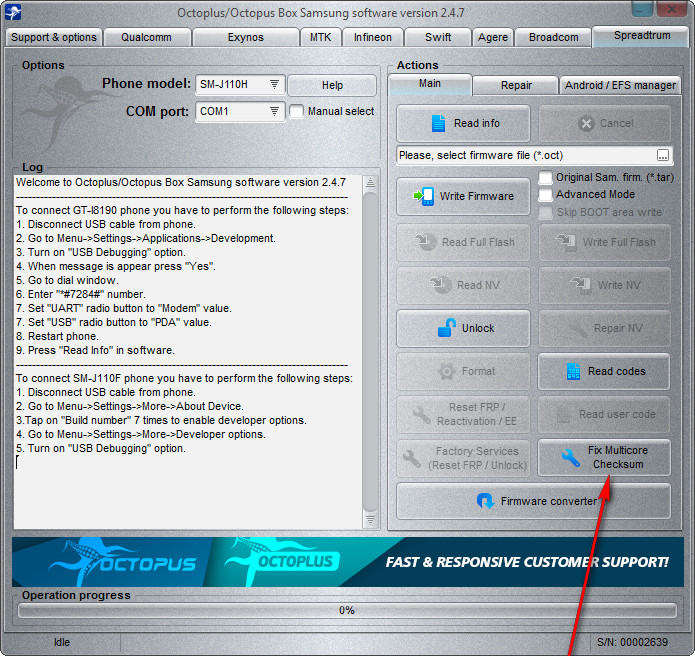695x656 pixels.
Task: Click log line '8. Restart phone.'
Action: 57,336
